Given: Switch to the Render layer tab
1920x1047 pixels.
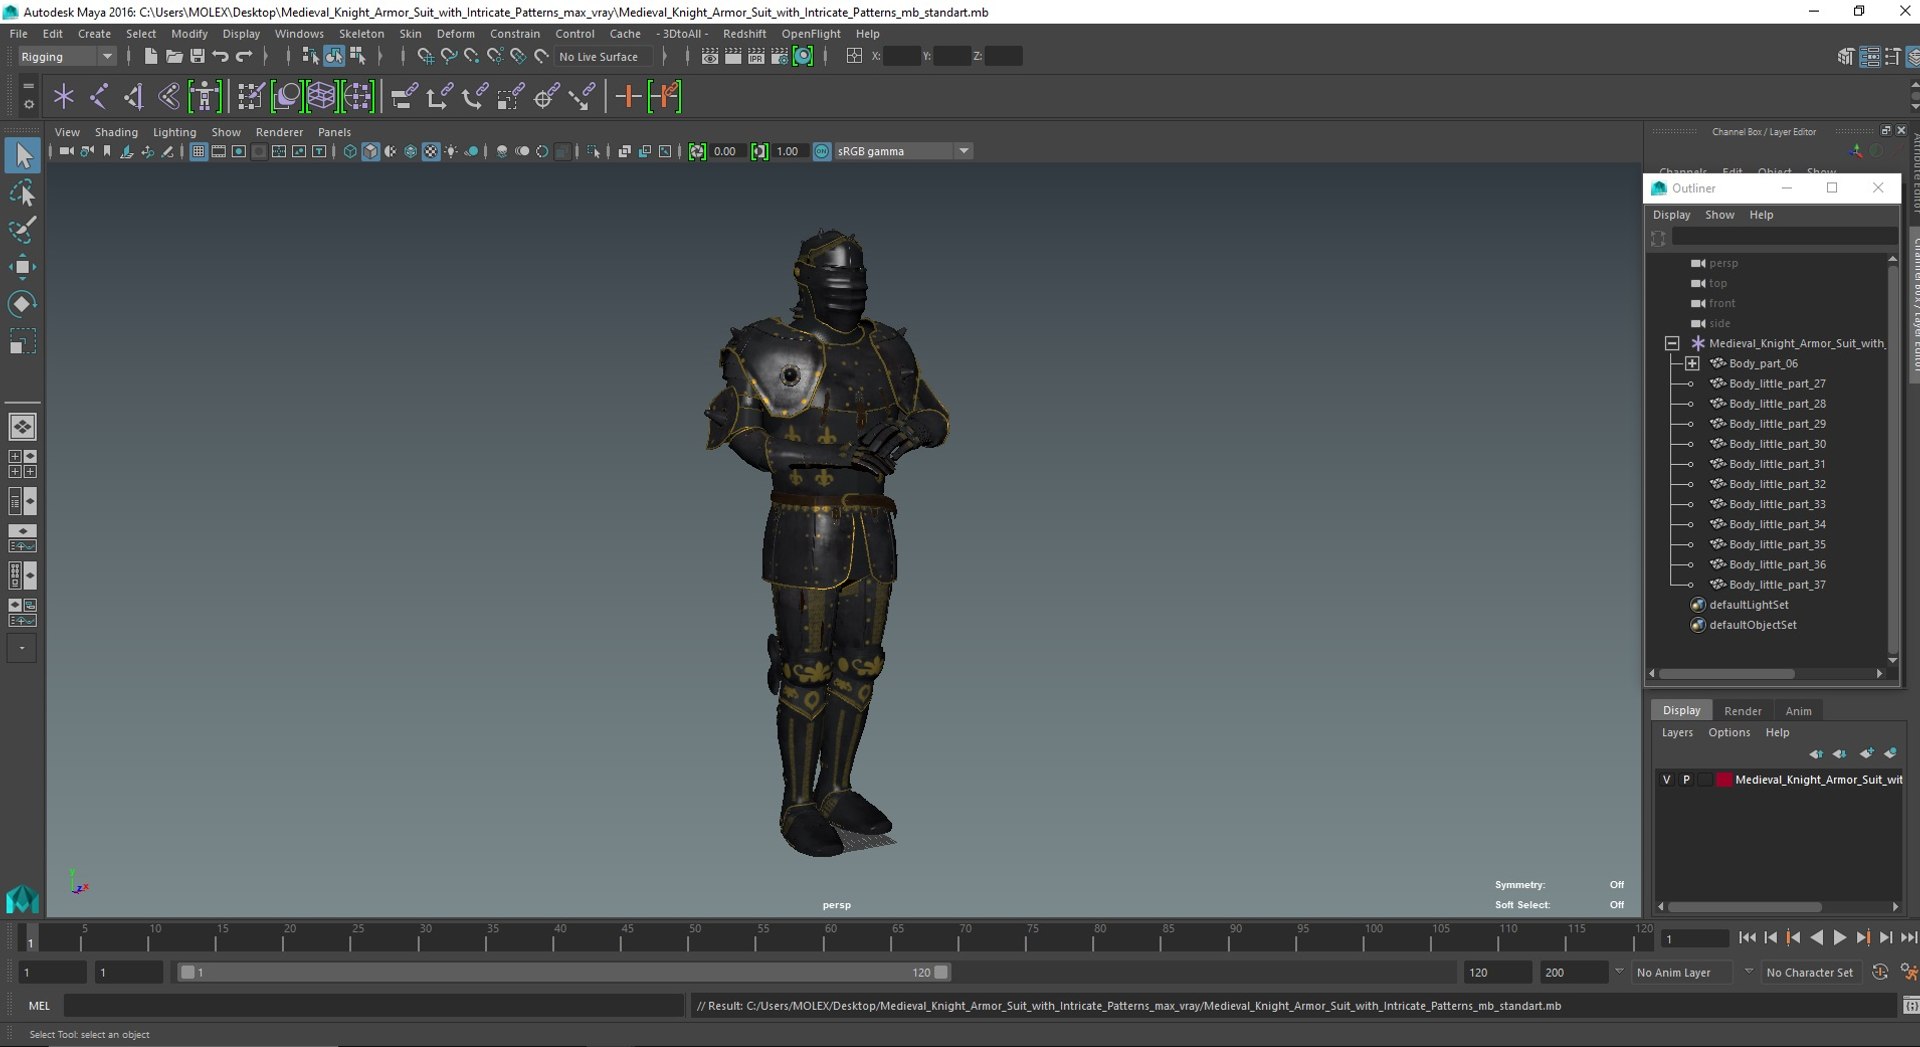Looking at the screenshot, I should [x=1742, y=710].
